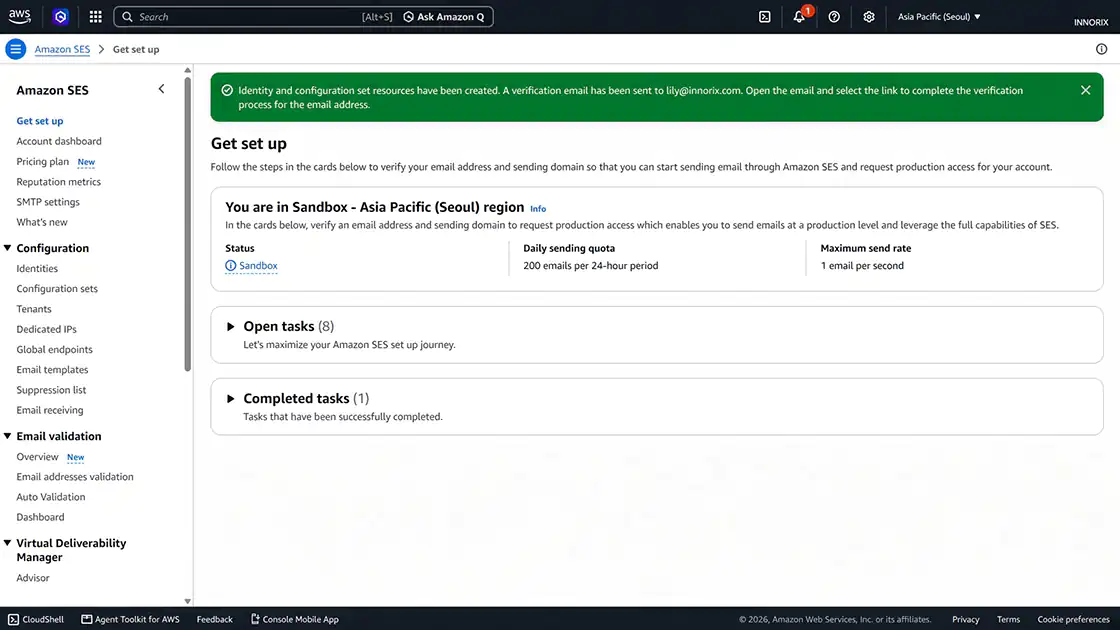Open notifications bell
The image size is (1120, 630).
point(799,16)
